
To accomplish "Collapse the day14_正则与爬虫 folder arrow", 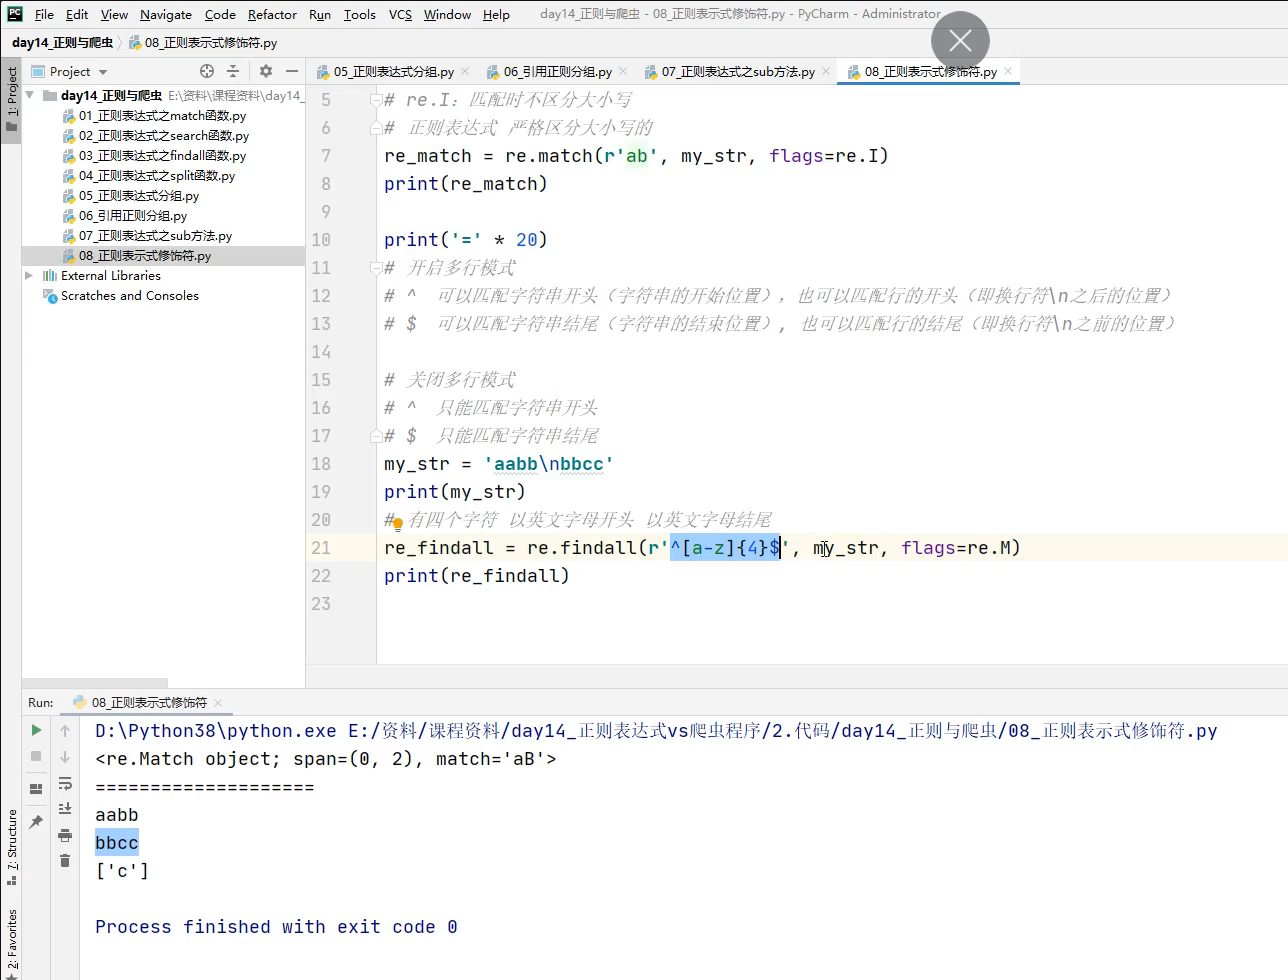I will (30, 95).
